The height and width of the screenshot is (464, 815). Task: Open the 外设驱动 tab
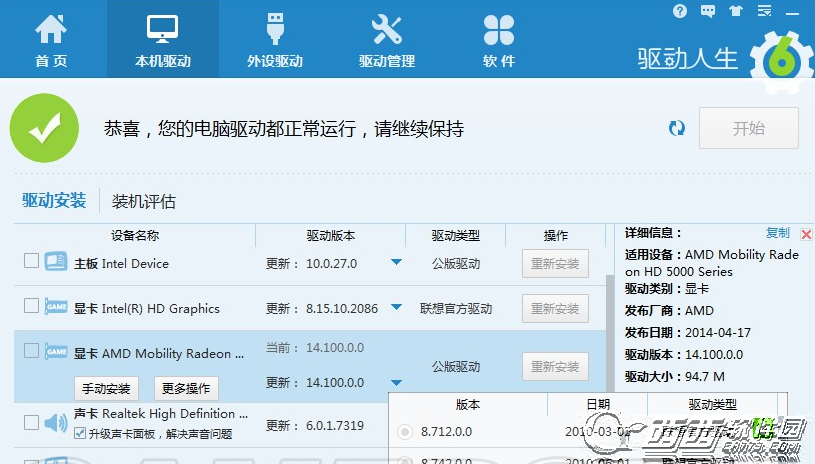pyautogui.click(x=275, y=40)
